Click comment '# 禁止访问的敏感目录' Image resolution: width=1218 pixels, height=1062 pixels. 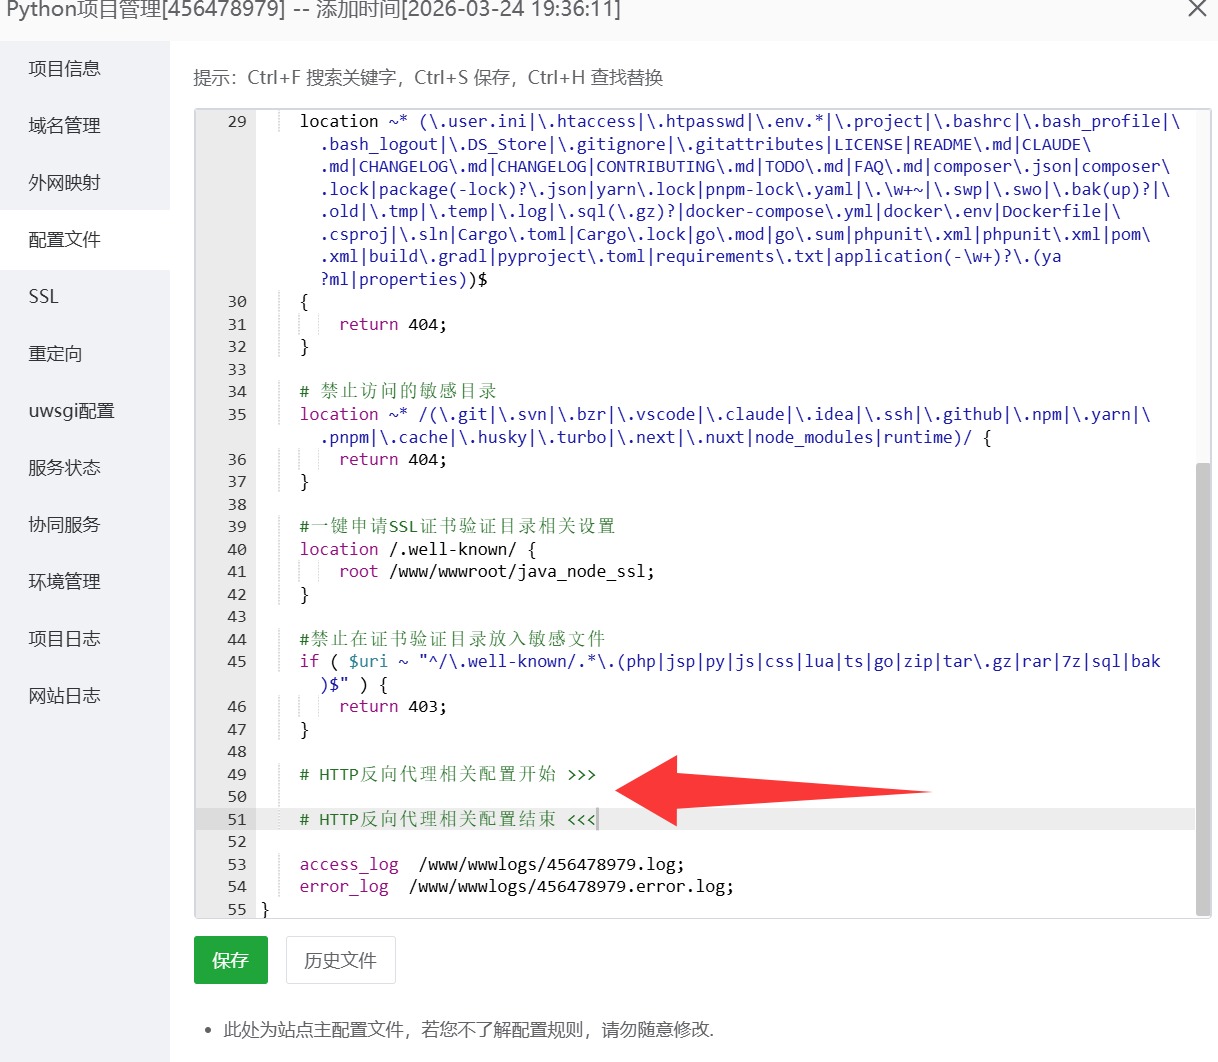(x=398, y=391)
